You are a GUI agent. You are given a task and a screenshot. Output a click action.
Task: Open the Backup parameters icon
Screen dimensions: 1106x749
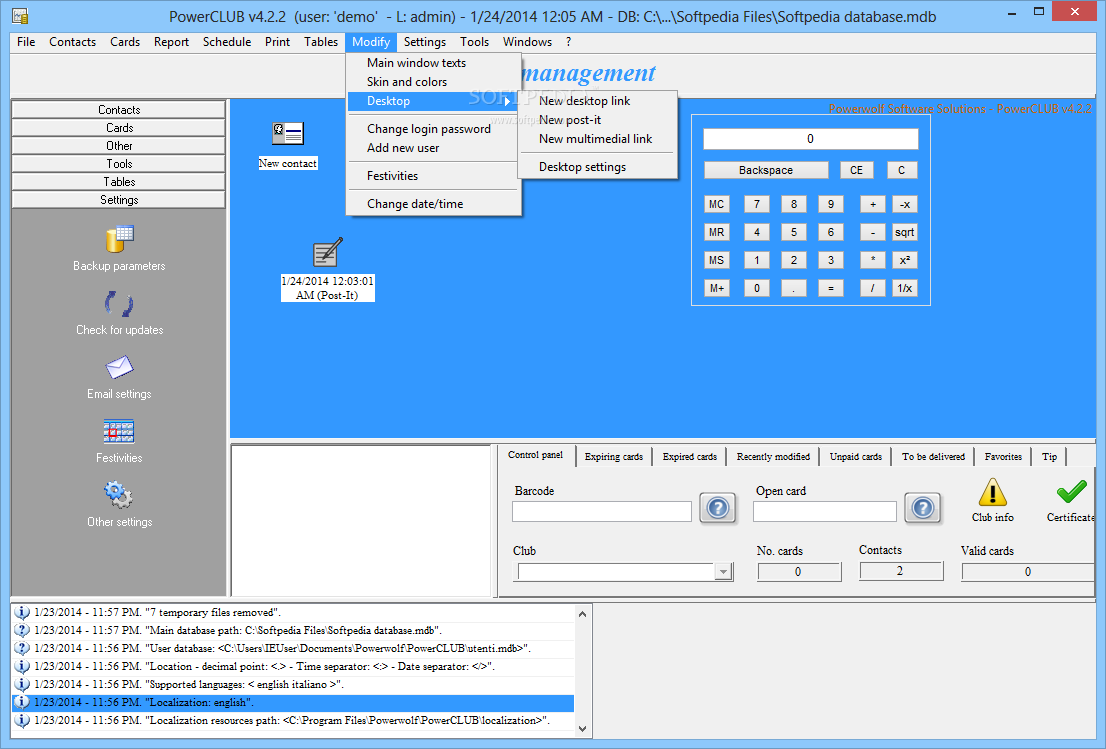pos(119,239)
